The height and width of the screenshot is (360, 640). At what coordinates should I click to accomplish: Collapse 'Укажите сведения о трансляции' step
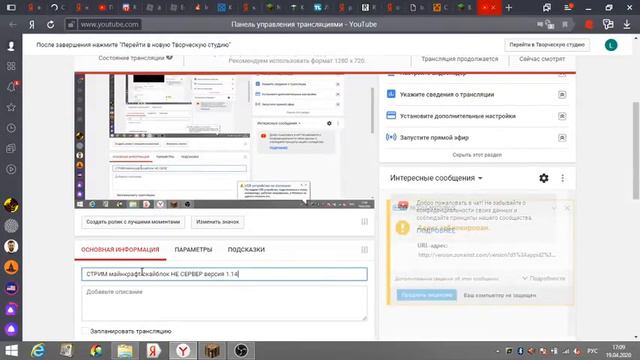point(562,95)
